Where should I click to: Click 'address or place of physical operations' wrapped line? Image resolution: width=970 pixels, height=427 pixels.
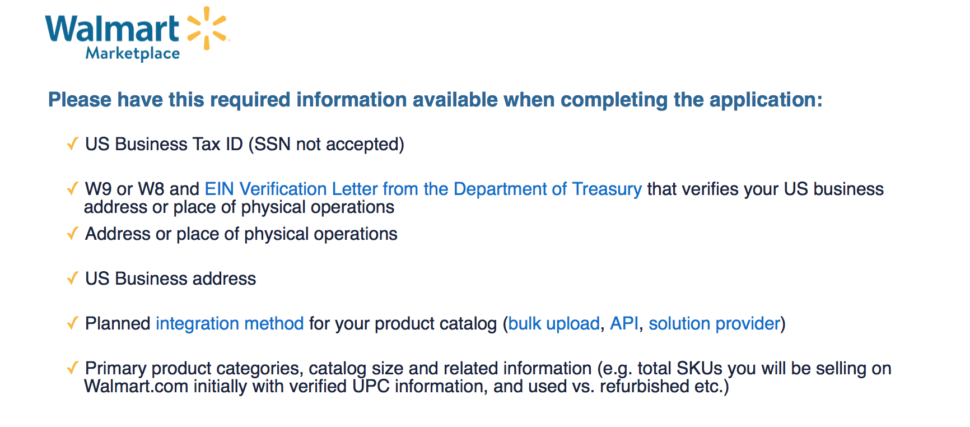click(x=239, y=207)
